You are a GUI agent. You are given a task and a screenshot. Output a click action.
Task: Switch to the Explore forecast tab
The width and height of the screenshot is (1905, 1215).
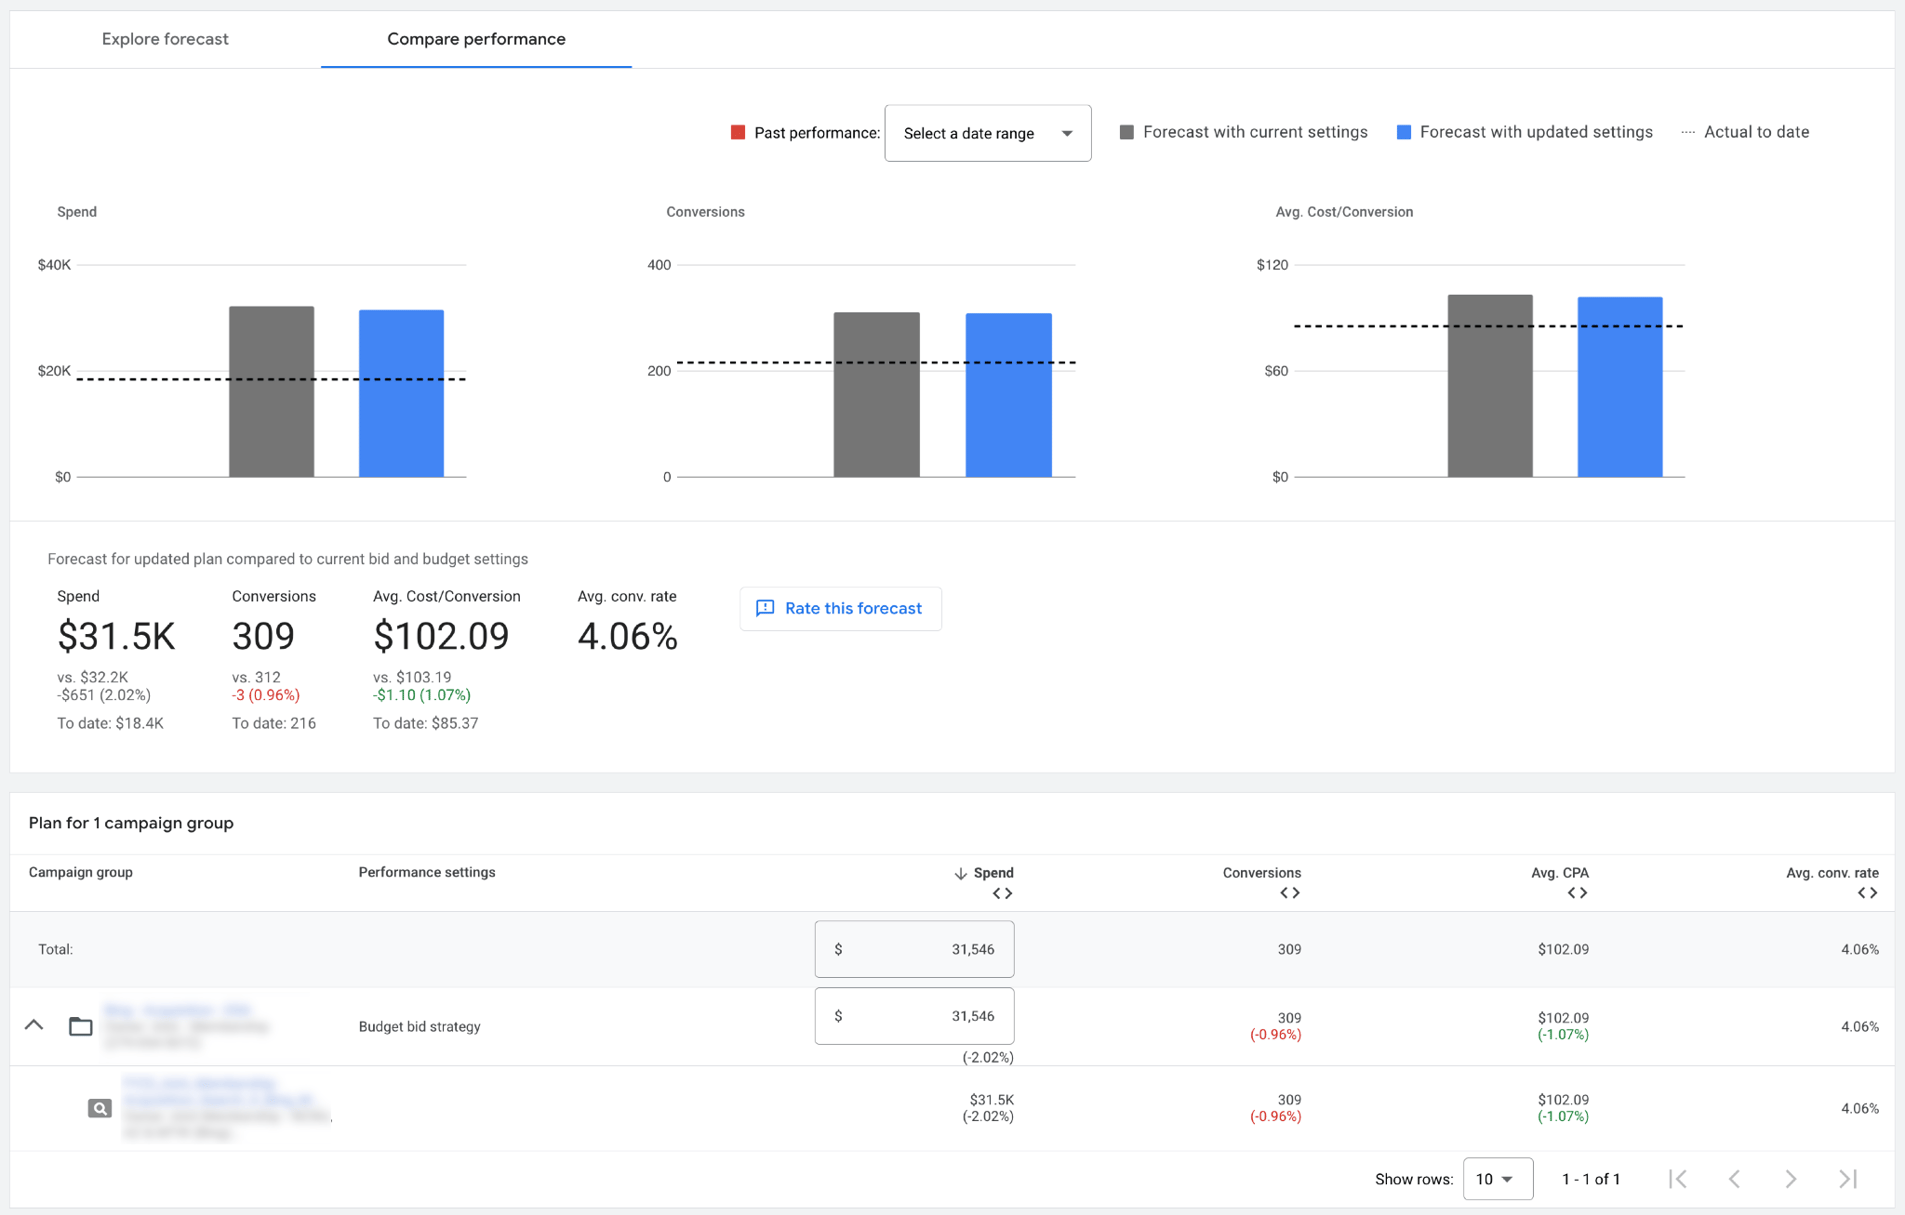(x=163, y=38)
